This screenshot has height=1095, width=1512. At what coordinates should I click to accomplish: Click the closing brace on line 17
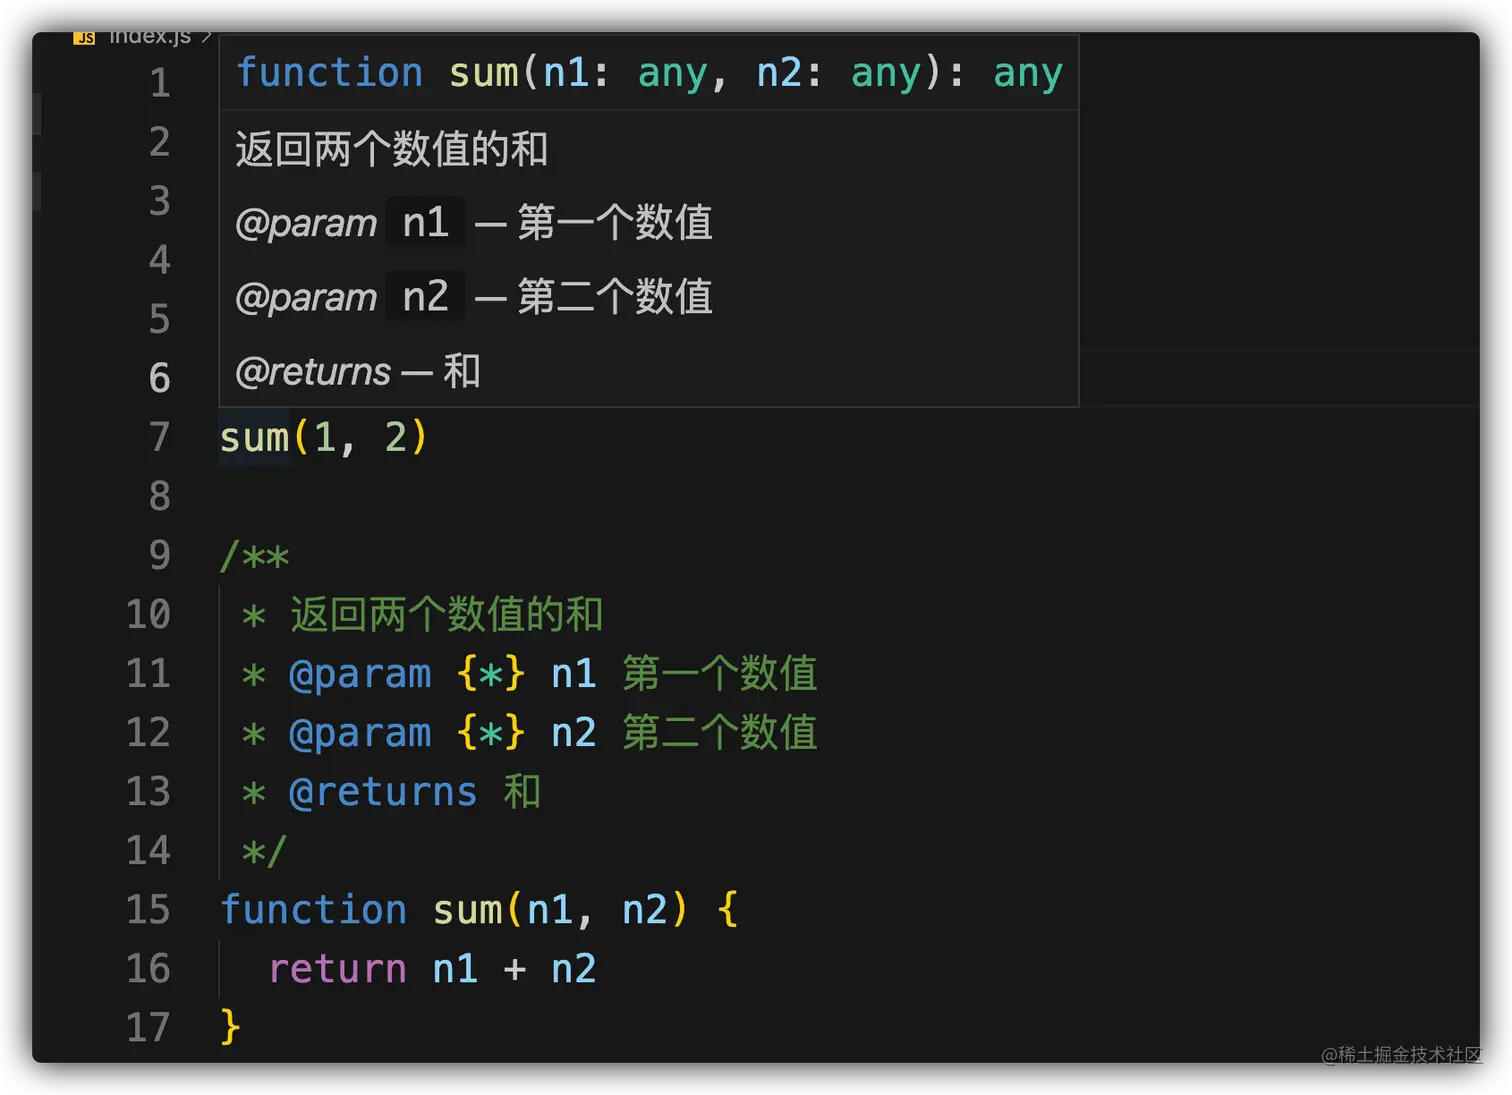(230, 1027)
